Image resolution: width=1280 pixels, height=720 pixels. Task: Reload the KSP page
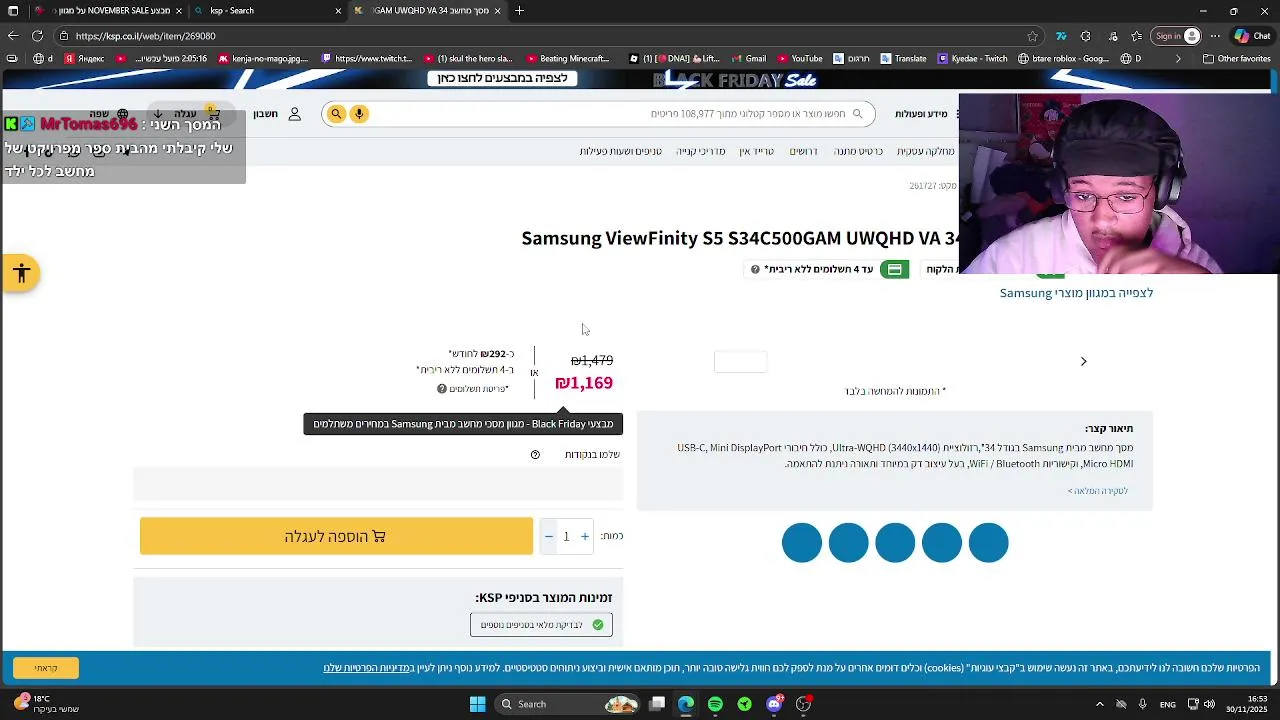[37, 36]
